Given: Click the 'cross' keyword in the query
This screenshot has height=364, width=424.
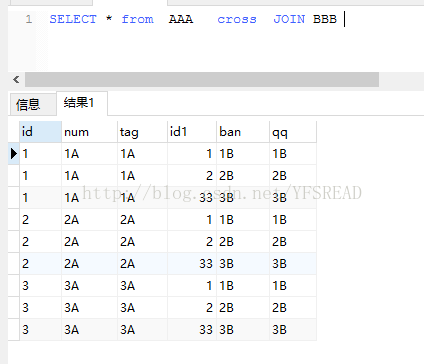Looking at the screenshot, I should (x=237, y=20).
